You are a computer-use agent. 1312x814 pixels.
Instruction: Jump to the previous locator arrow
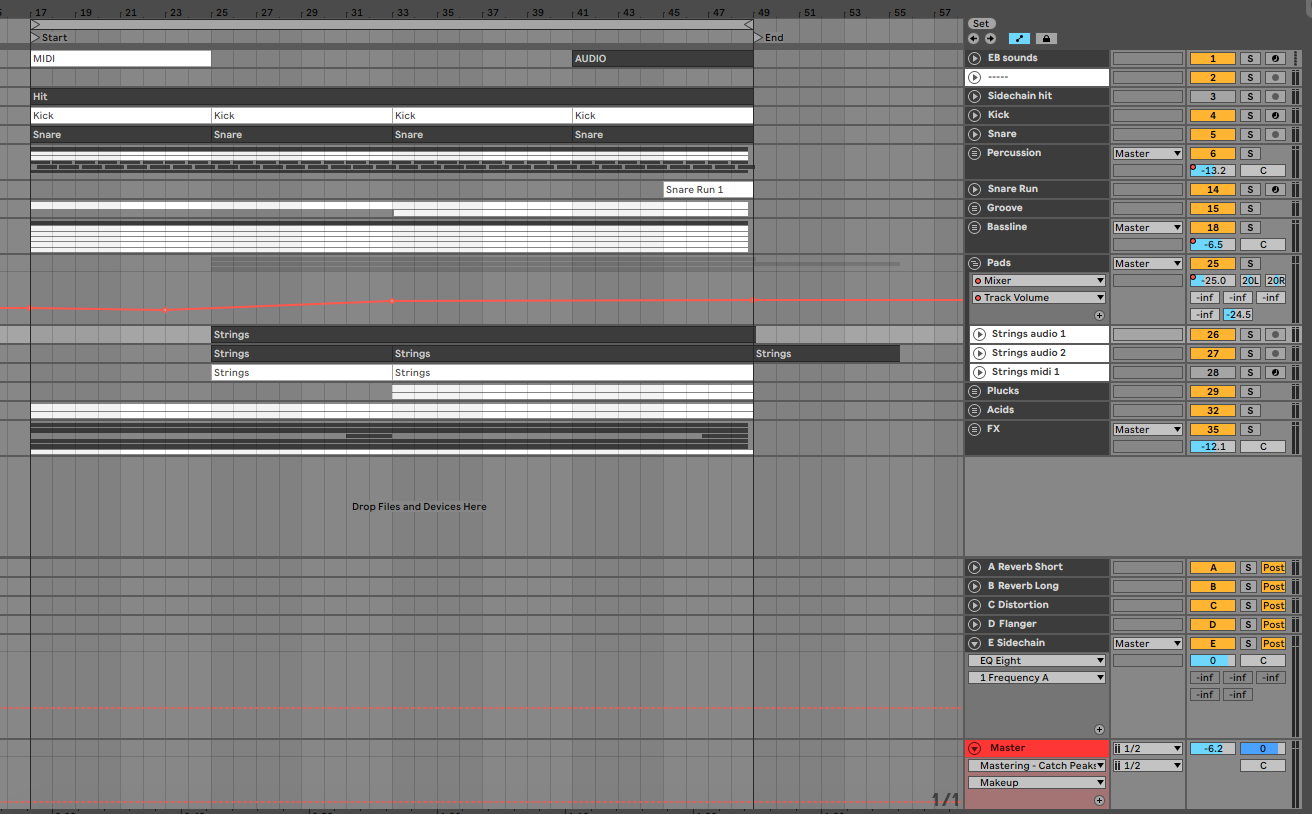click(975, 38)
